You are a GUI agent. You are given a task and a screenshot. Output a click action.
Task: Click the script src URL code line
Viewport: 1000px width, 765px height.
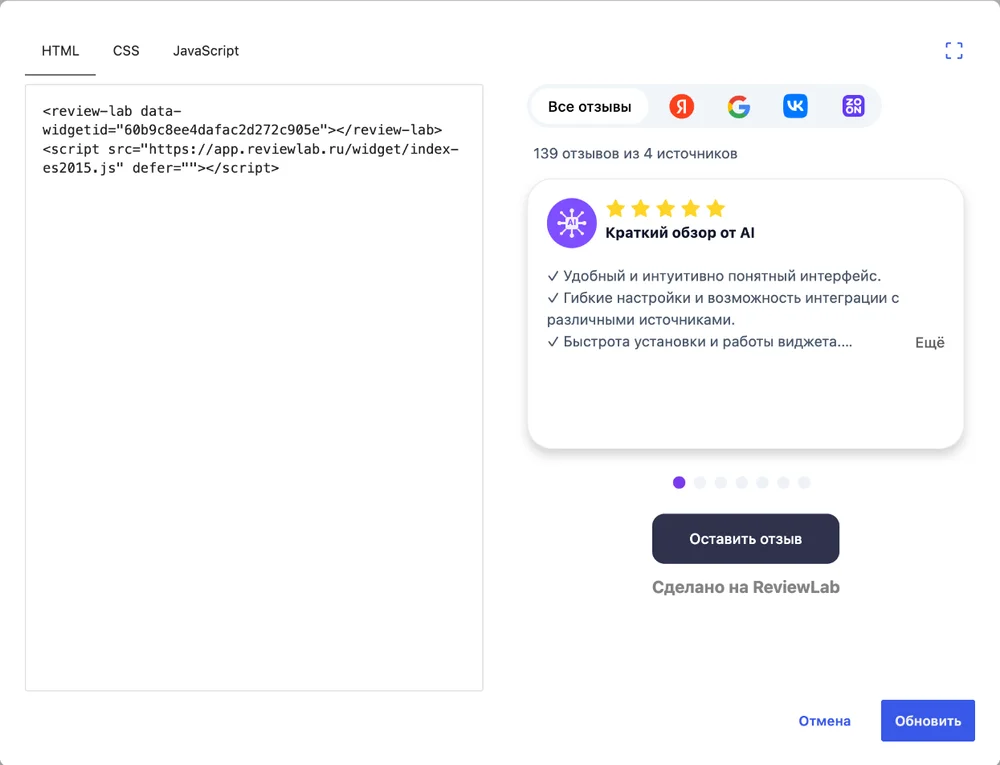[x=251, y=159]
